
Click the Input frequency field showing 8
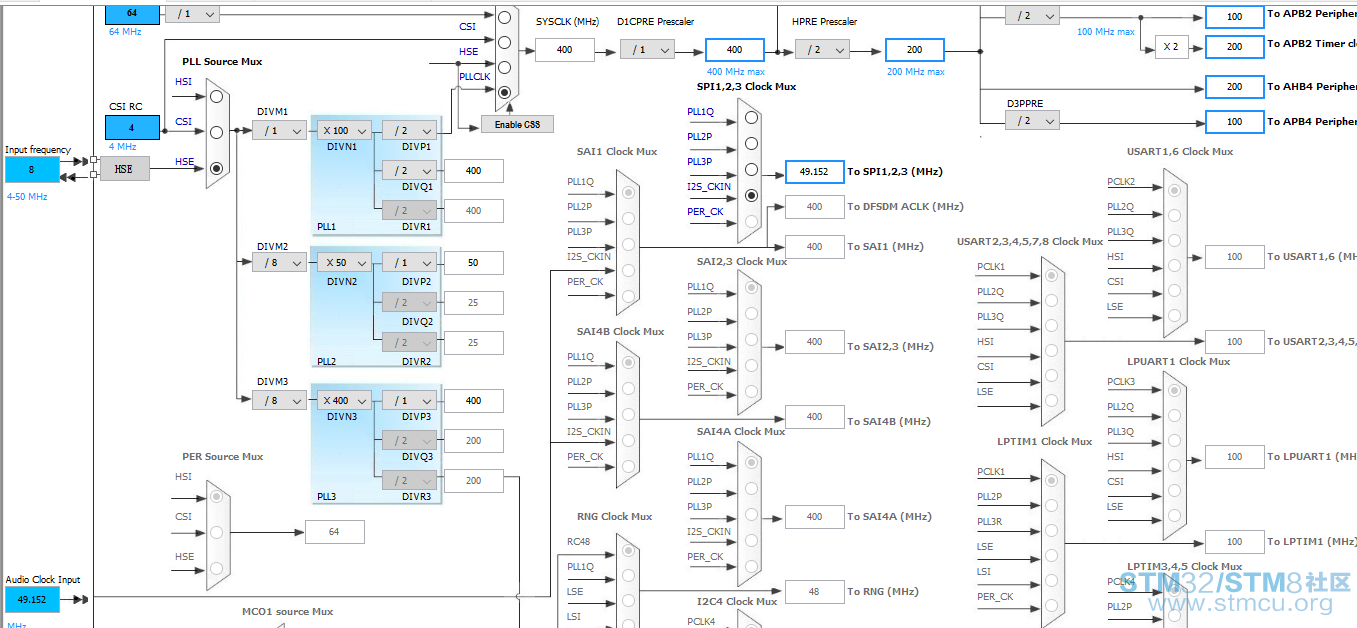(32, 170)
